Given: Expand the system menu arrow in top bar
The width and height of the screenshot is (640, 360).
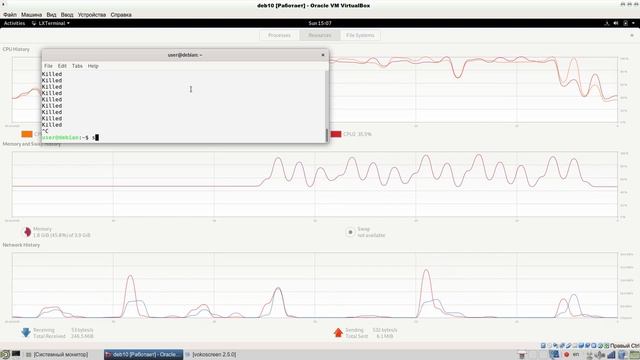Looking at the screenshot, I should [633, 23].
